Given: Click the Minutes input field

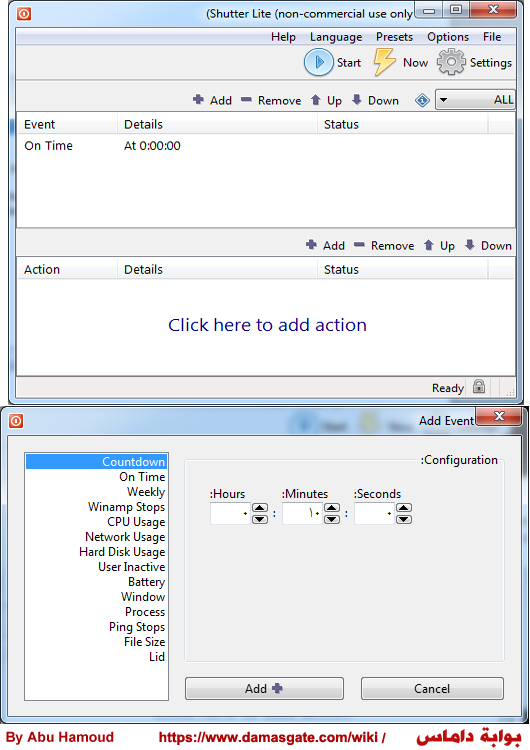Looking at the screenshot, I should (x=302, y=513).
